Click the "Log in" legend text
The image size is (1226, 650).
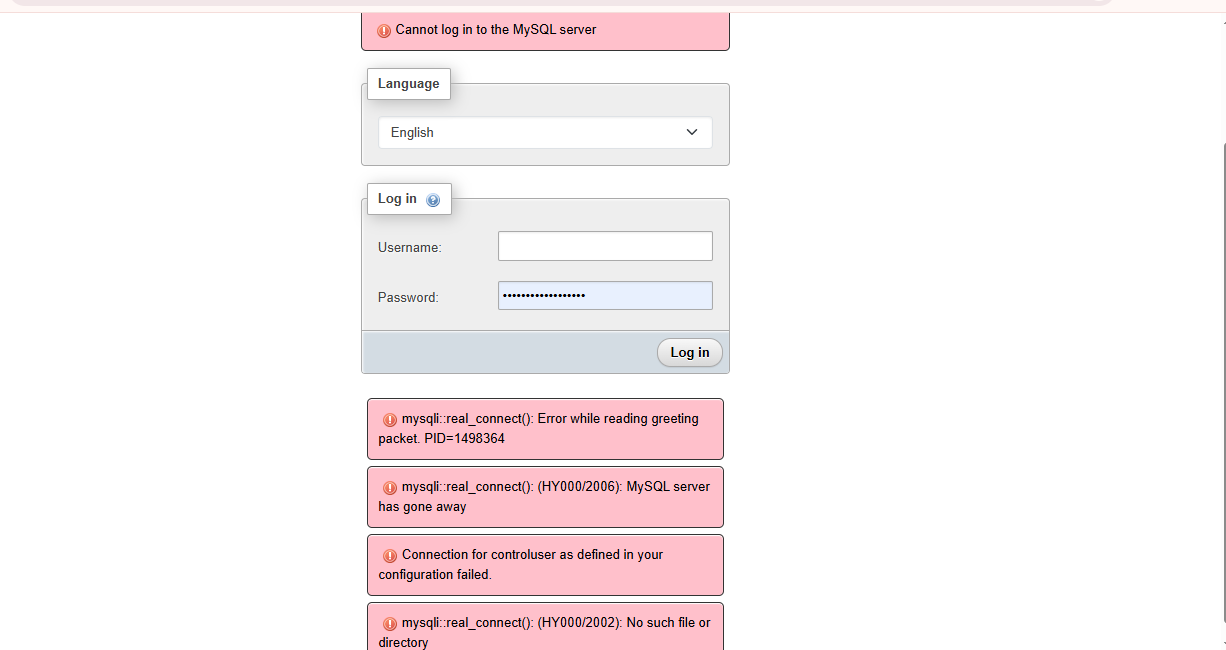tap(397, 199)
